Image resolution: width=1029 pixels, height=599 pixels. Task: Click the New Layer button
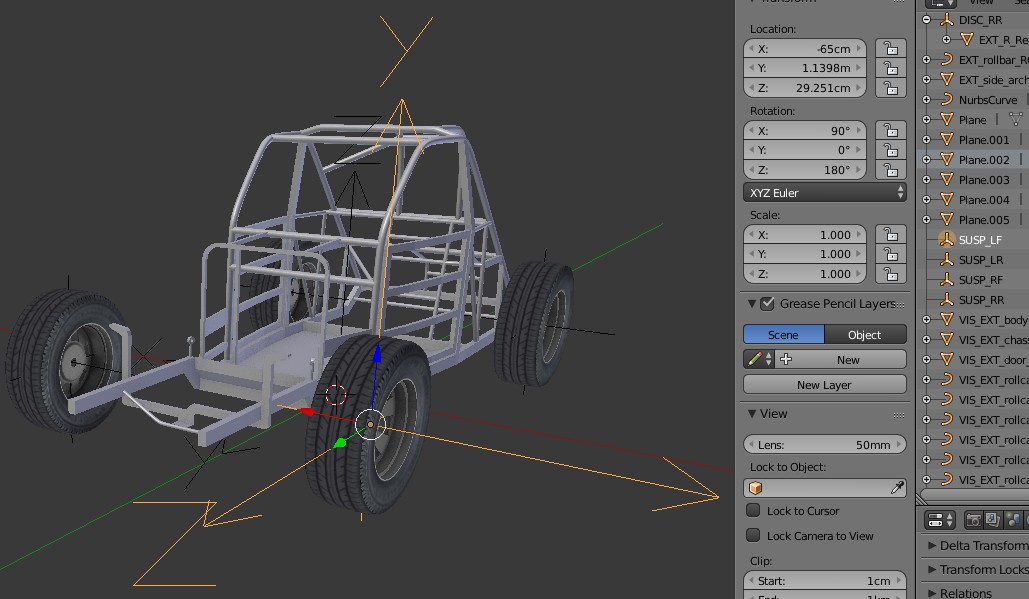825,384
